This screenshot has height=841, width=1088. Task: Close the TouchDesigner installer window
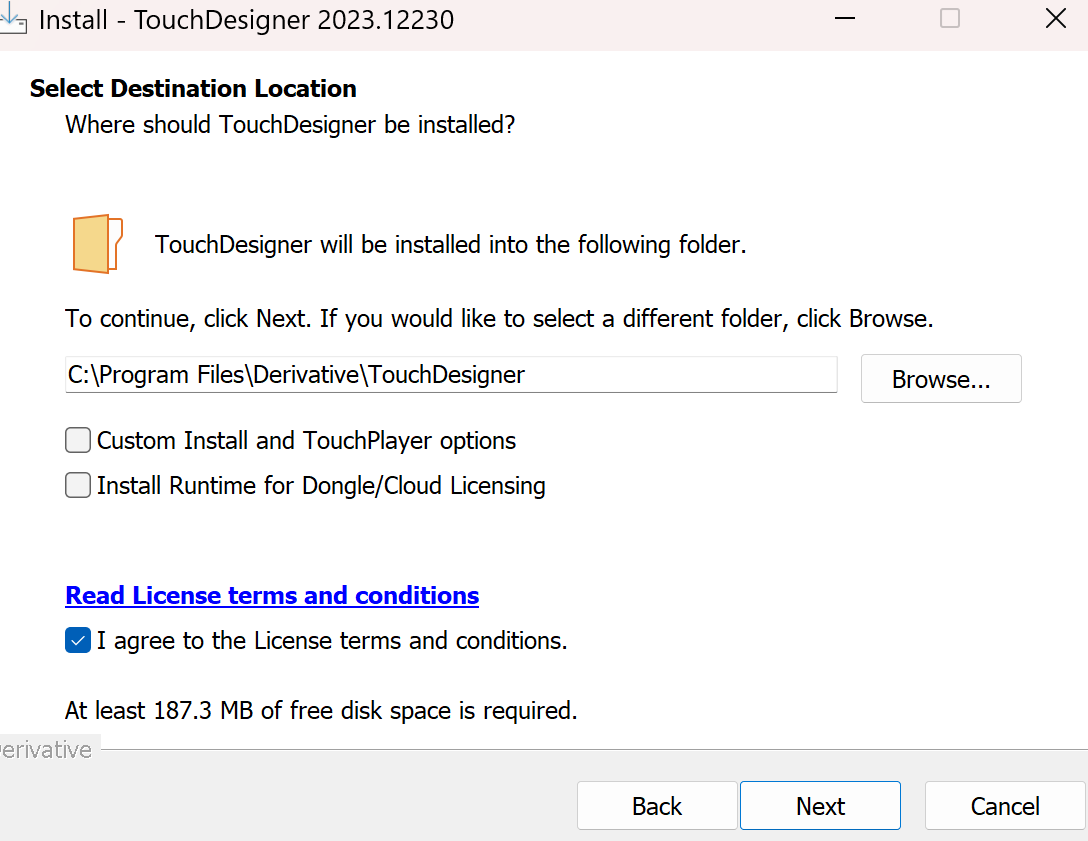coord(1055,19)
